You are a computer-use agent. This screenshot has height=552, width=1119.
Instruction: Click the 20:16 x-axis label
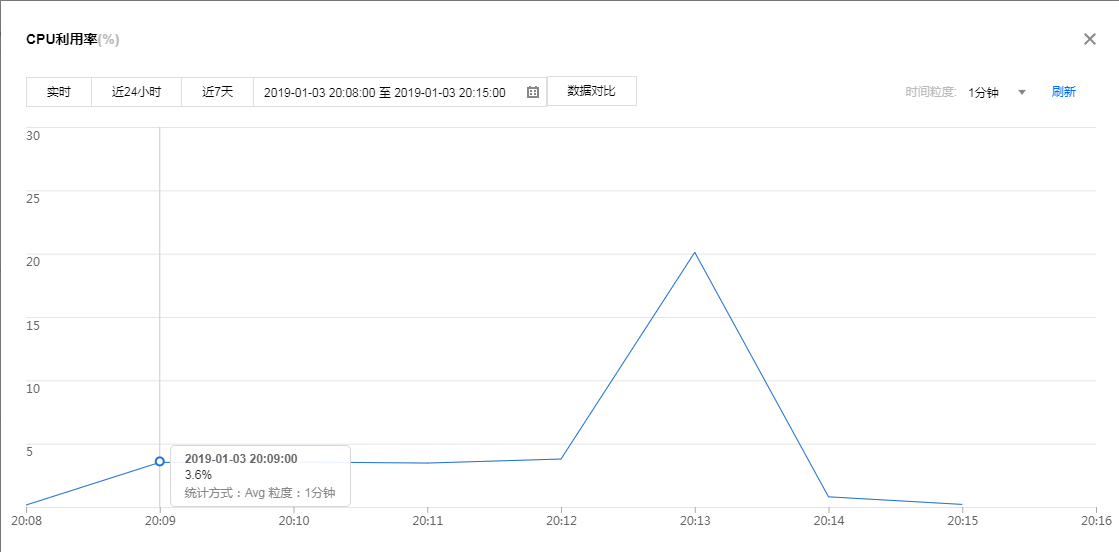(x=1096, y=521)
